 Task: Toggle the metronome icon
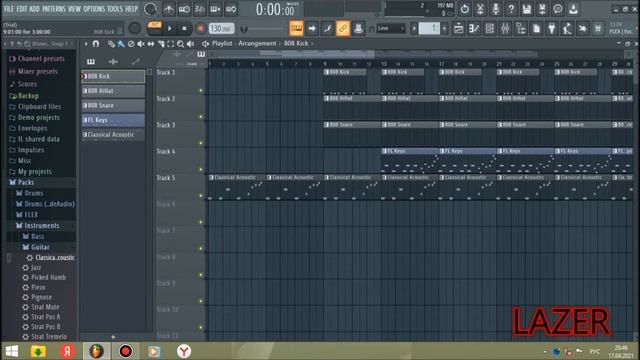point(169,9)
